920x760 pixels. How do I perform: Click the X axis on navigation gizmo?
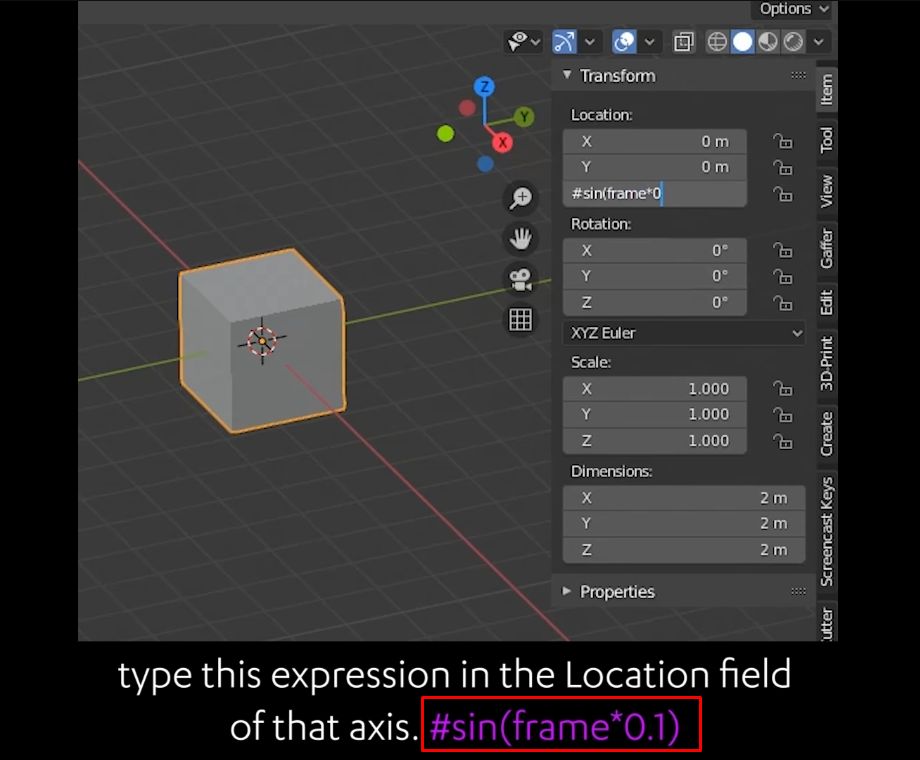[502, 142]
